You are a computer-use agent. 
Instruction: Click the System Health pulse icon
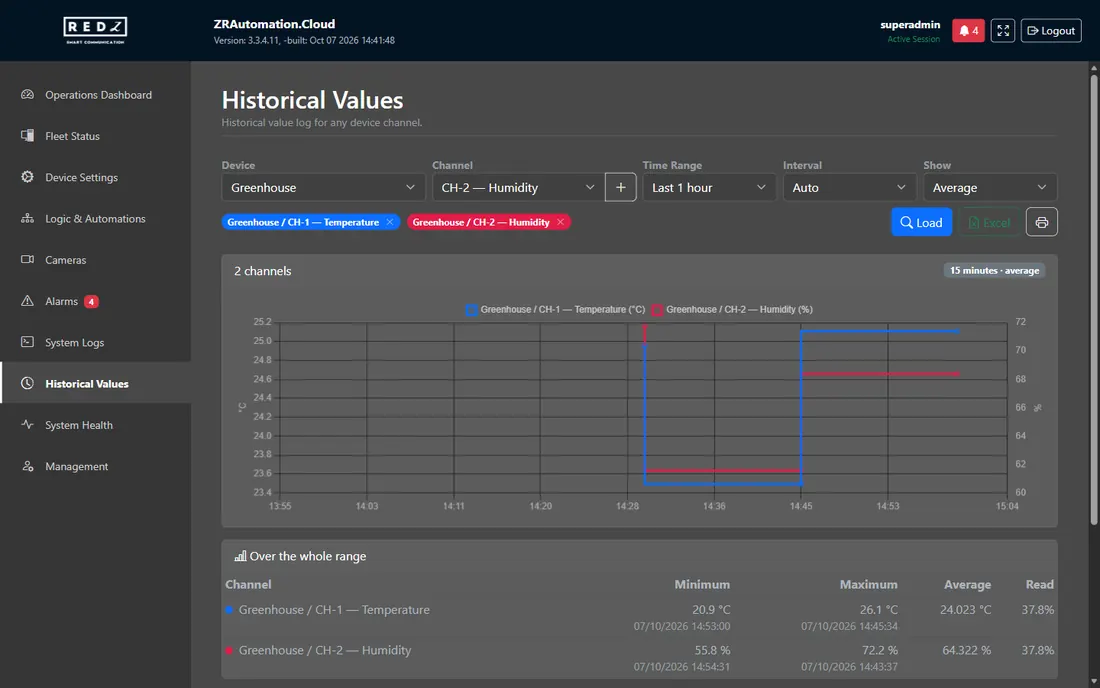tap(27, 424)
